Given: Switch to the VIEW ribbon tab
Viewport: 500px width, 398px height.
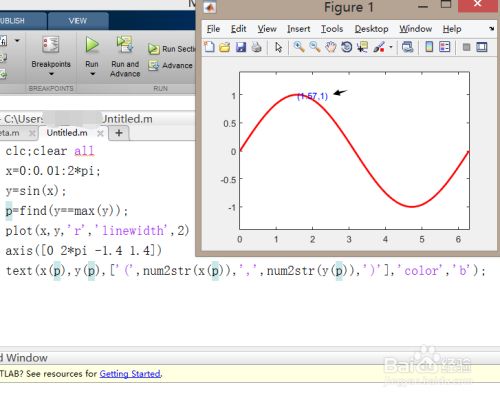Looking at the screenshot, I should point(78,21).
